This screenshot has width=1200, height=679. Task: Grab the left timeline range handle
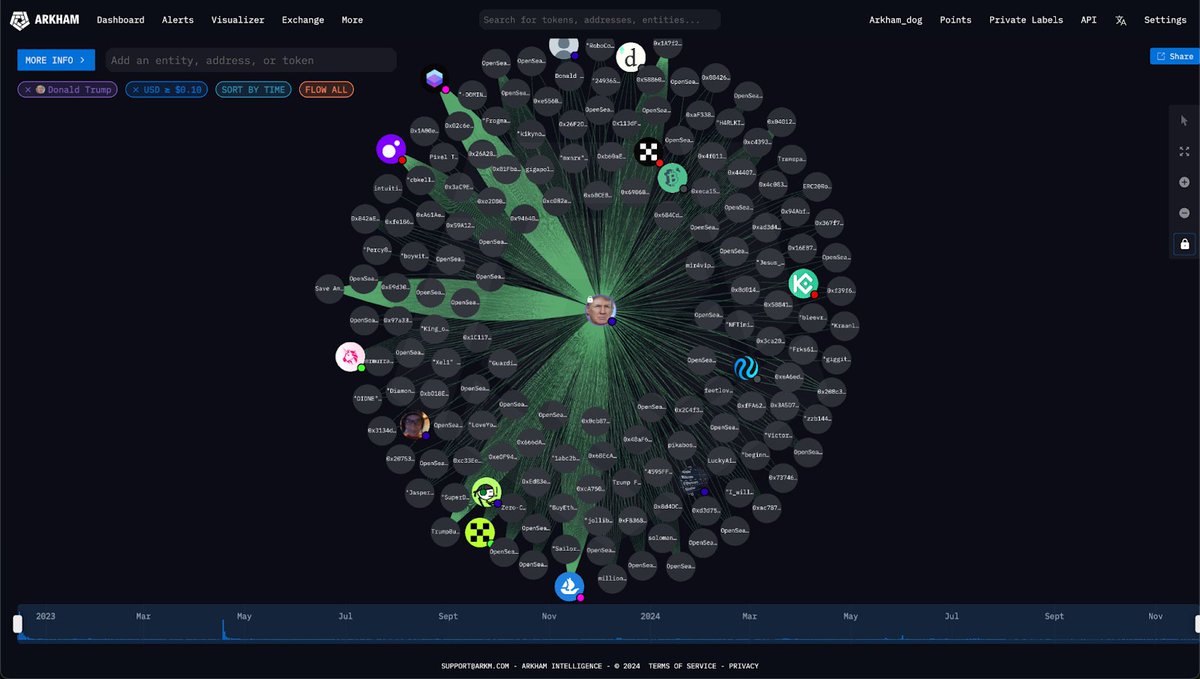tap(17, 623)
